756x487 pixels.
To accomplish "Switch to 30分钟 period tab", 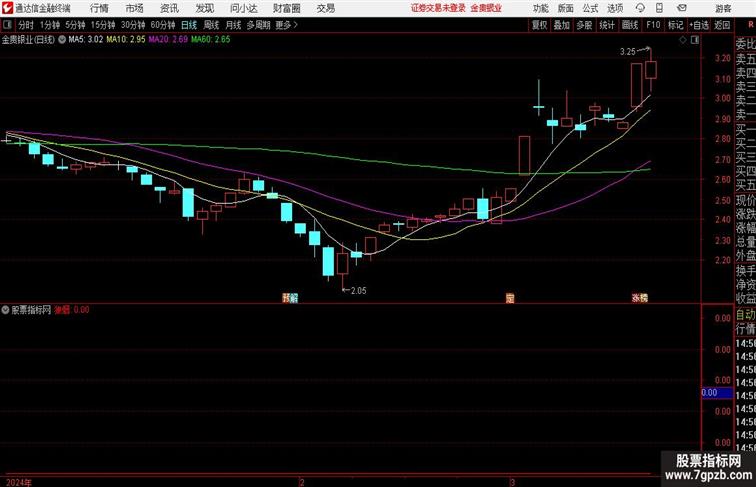I will pos(133,25).
